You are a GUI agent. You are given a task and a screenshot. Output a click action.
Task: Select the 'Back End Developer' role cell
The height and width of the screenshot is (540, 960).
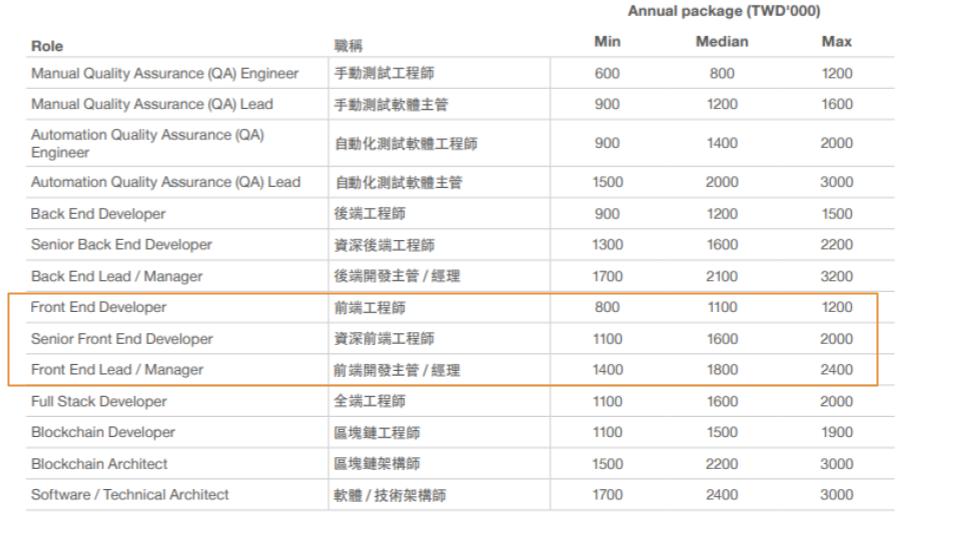[x=98, y=214]
